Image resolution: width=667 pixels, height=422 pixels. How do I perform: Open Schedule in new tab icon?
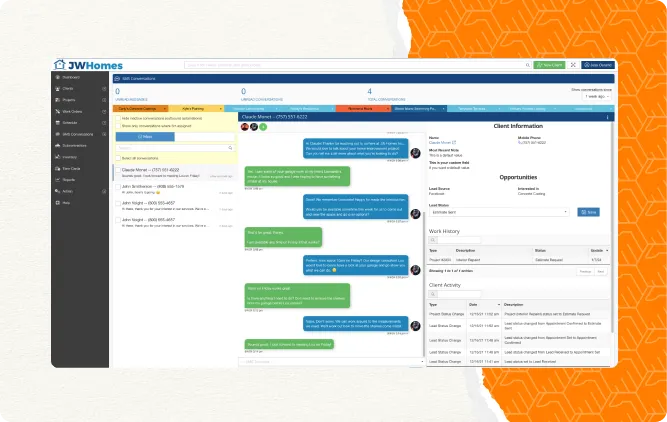(104, 123)
